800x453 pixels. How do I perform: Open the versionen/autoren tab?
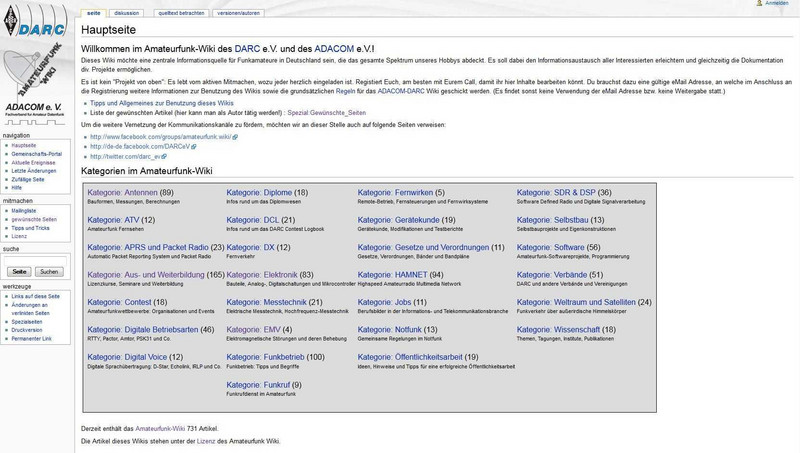[238, 13]
